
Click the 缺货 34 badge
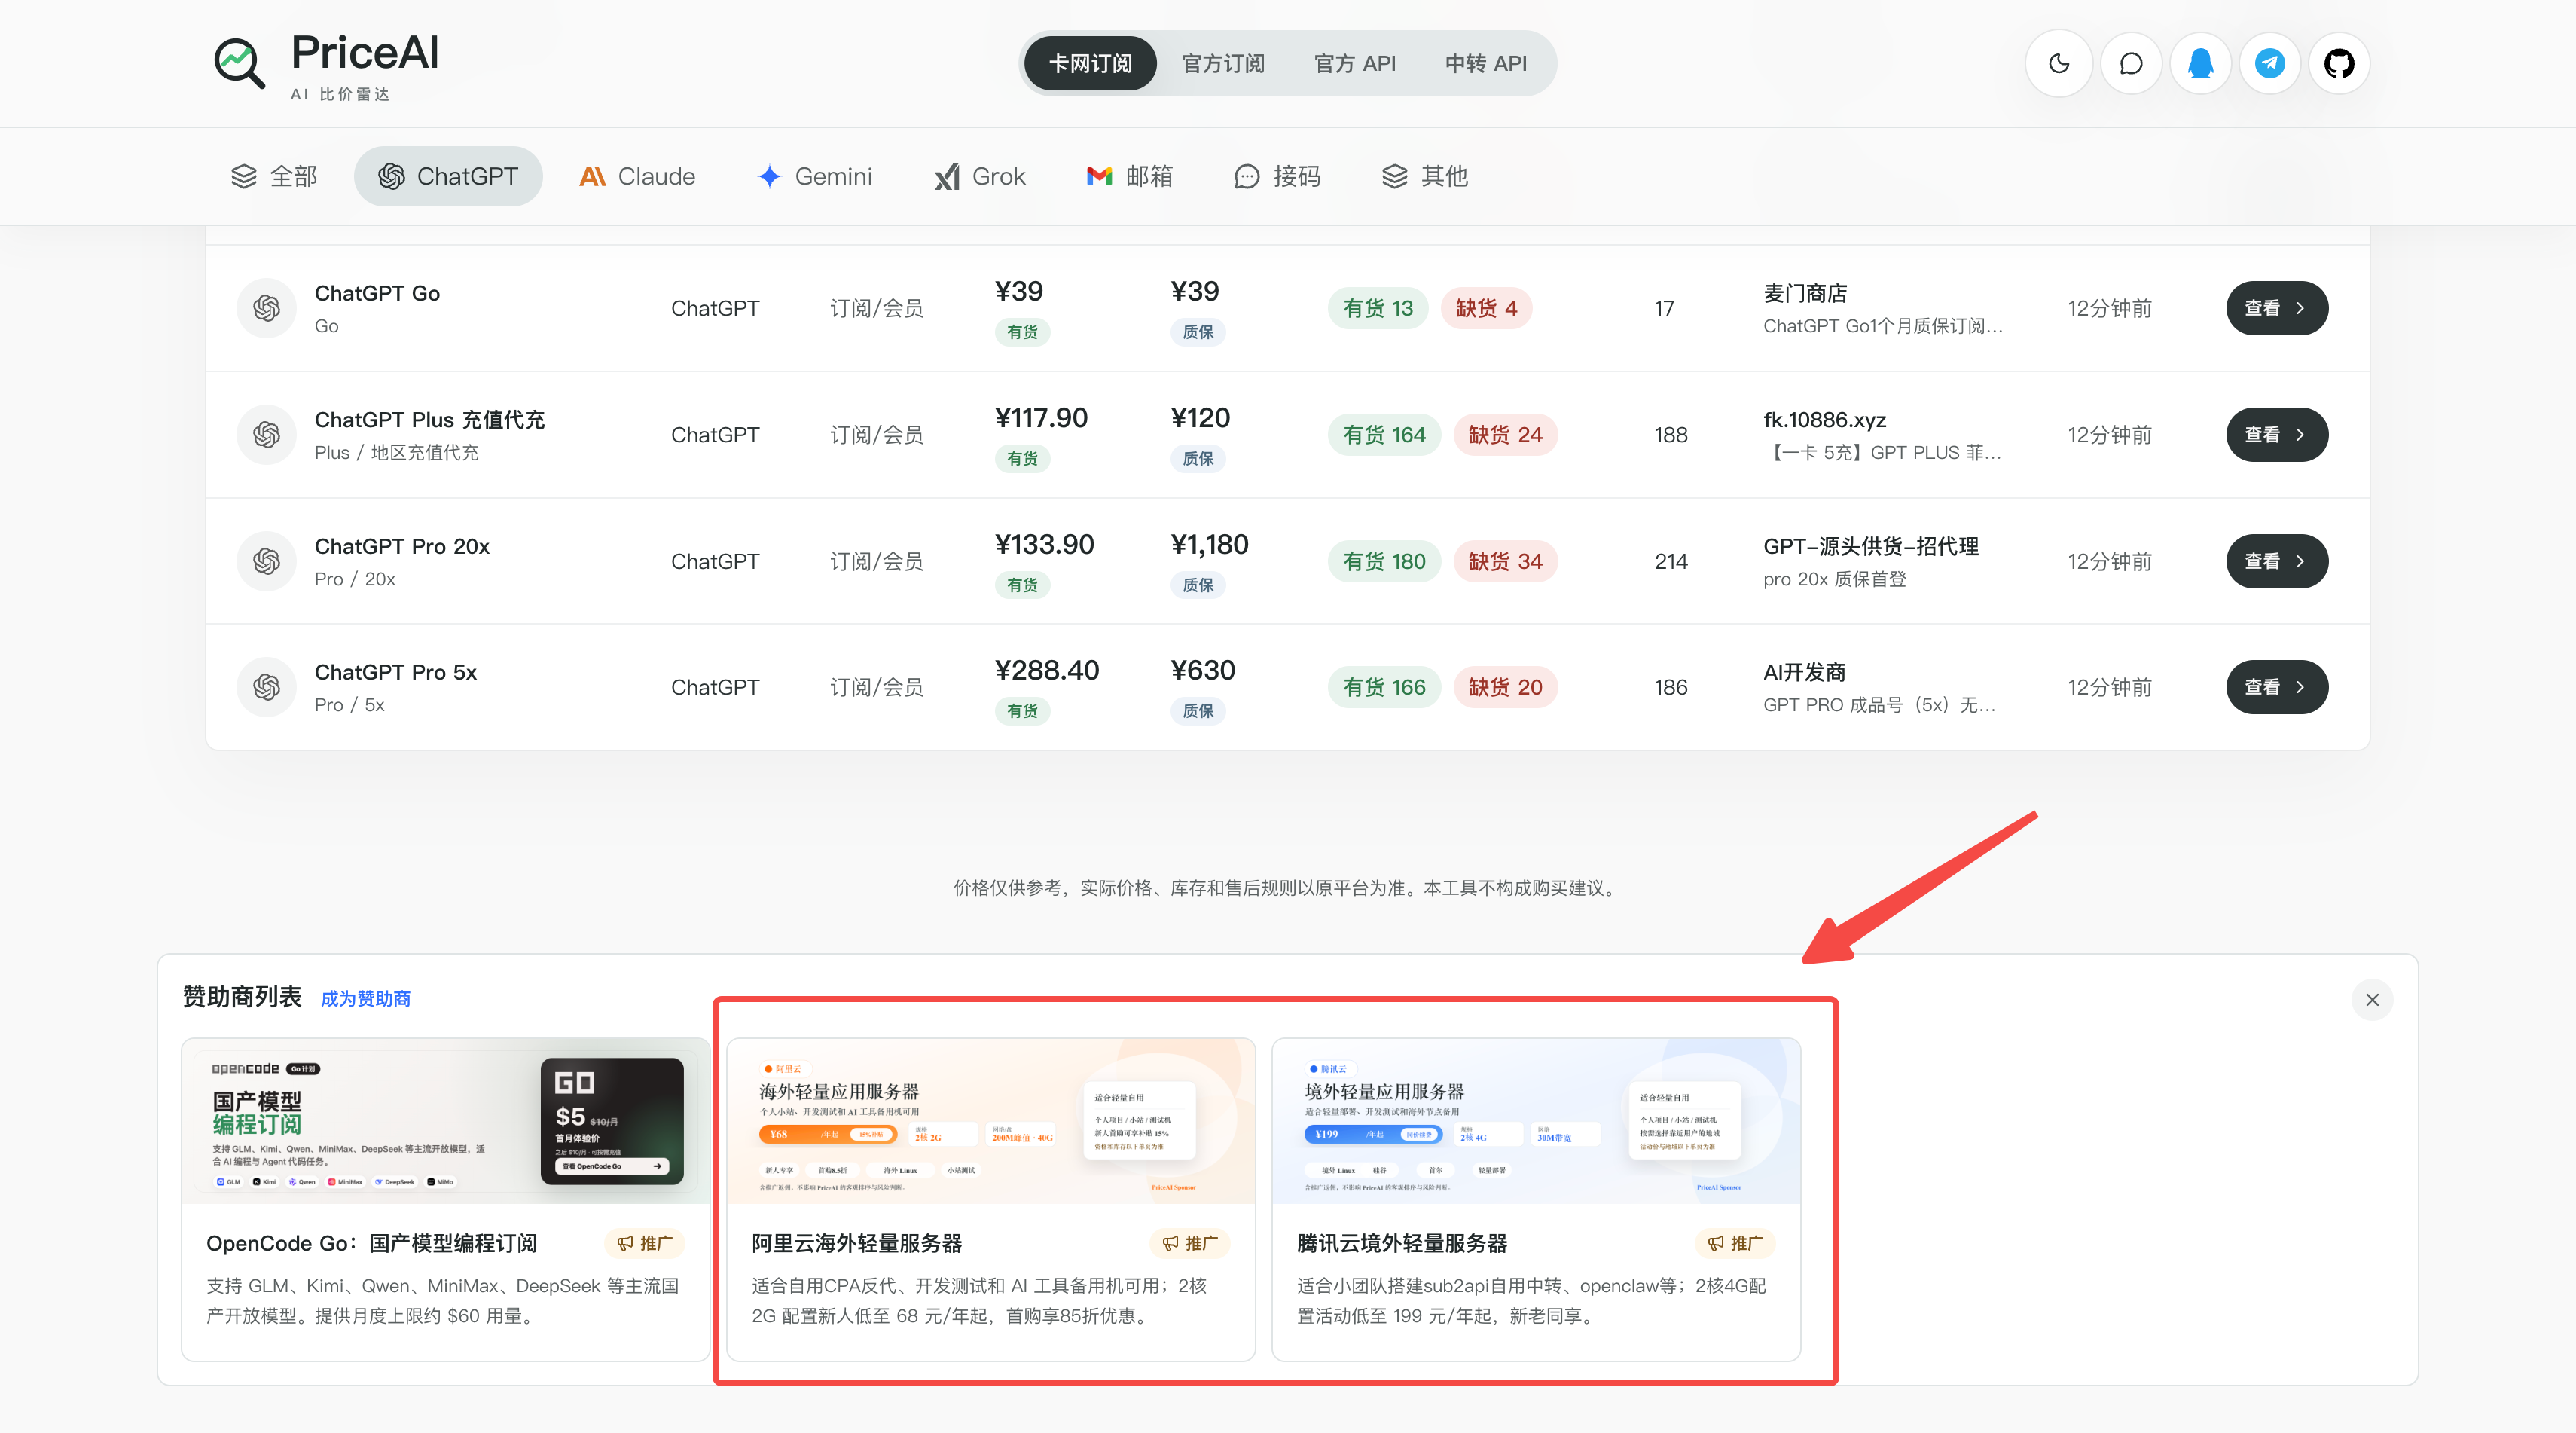click(x=1505, y=561)
